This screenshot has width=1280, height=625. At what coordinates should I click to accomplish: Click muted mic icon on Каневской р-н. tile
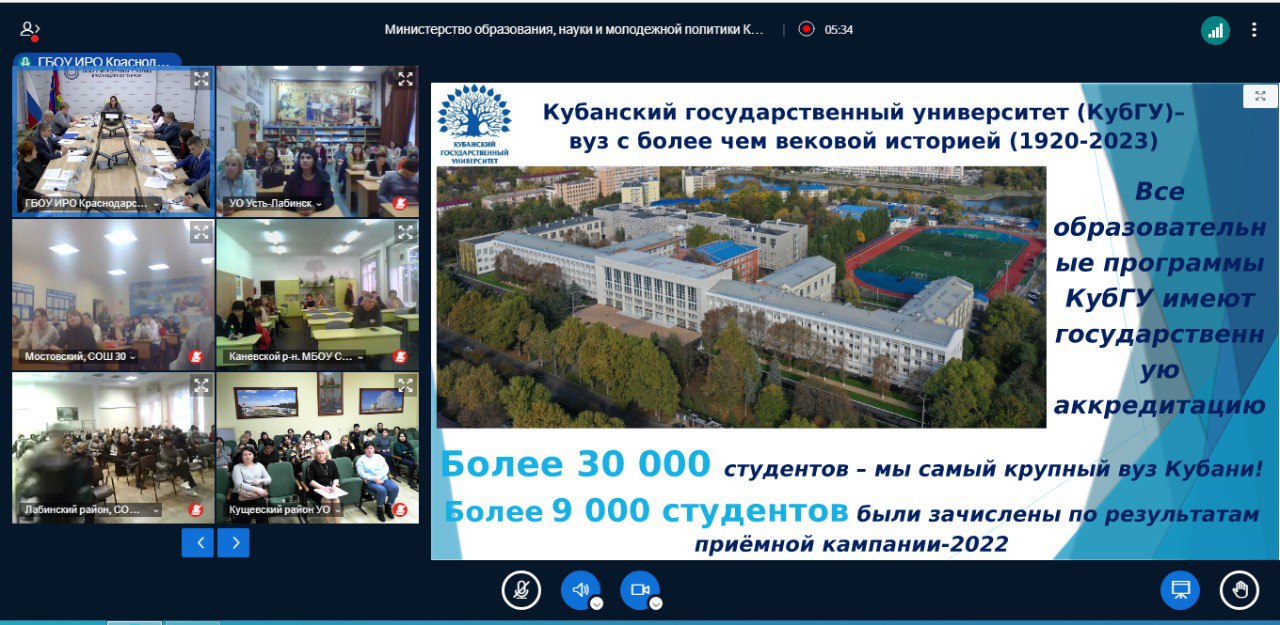pyautogui.click(x=401, y=356)
